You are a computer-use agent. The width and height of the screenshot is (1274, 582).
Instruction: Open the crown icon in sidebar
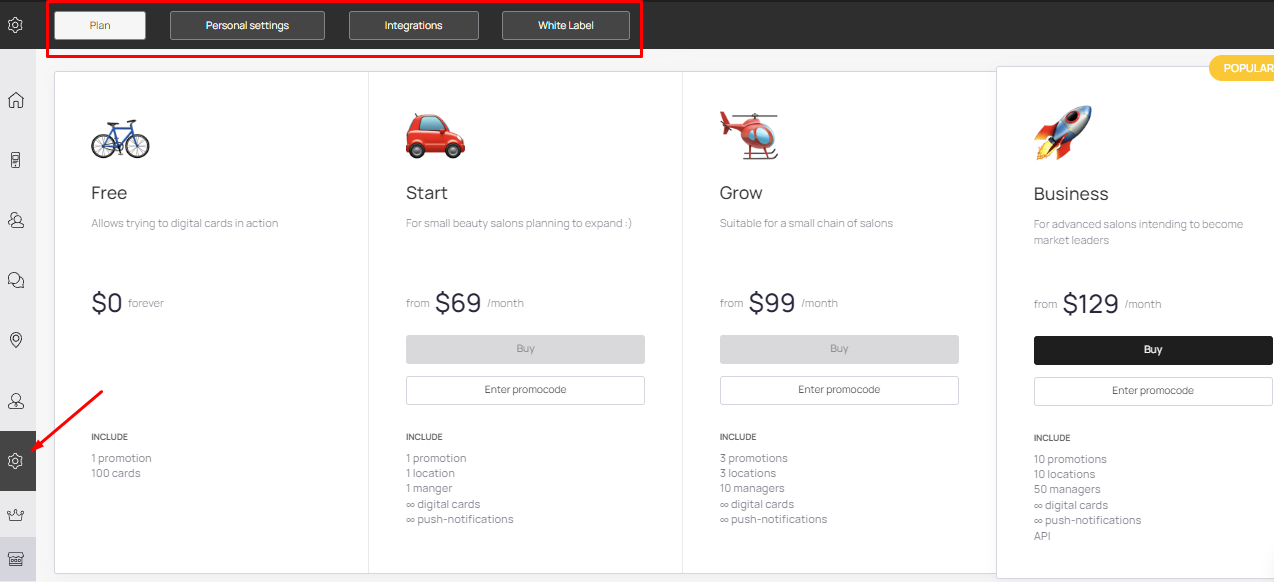[16, 515]
